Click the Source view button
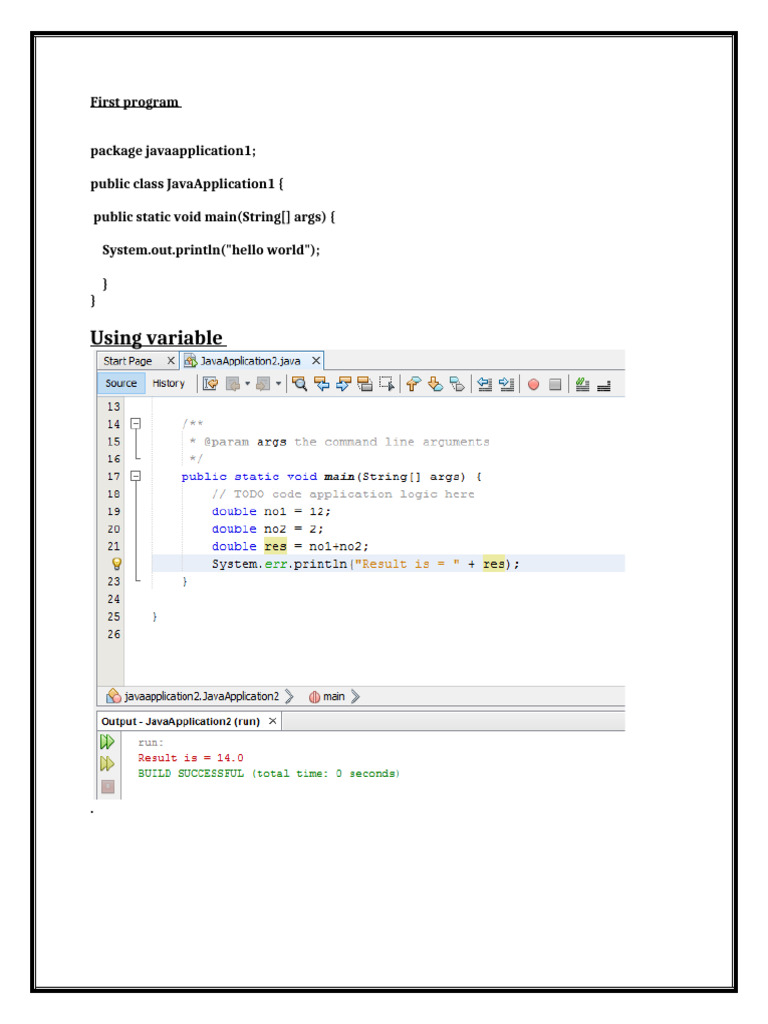Screen dimensions: 768x1024 click(121, 383)
